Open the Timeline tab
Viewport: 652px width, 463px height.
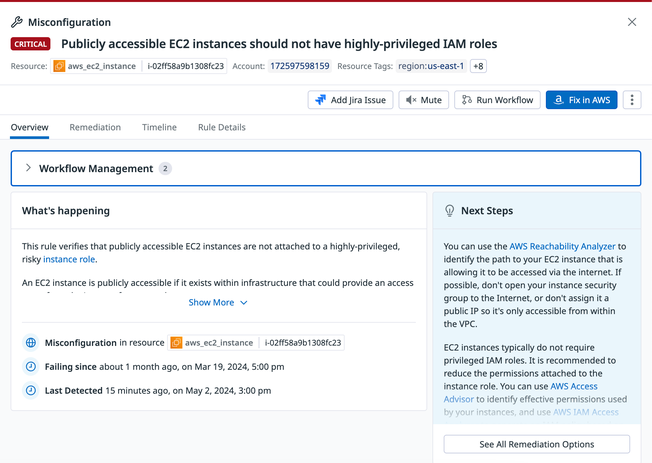click(159, 128)
